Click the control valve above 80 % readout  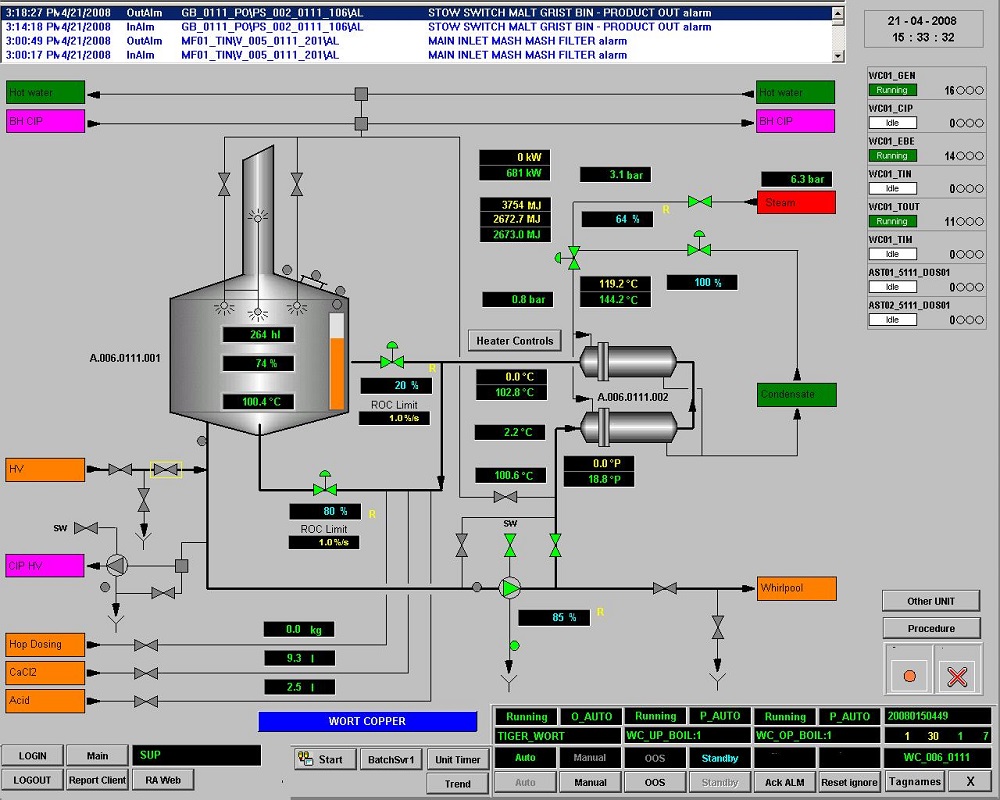pyautogui.click(x=323, y=488)
